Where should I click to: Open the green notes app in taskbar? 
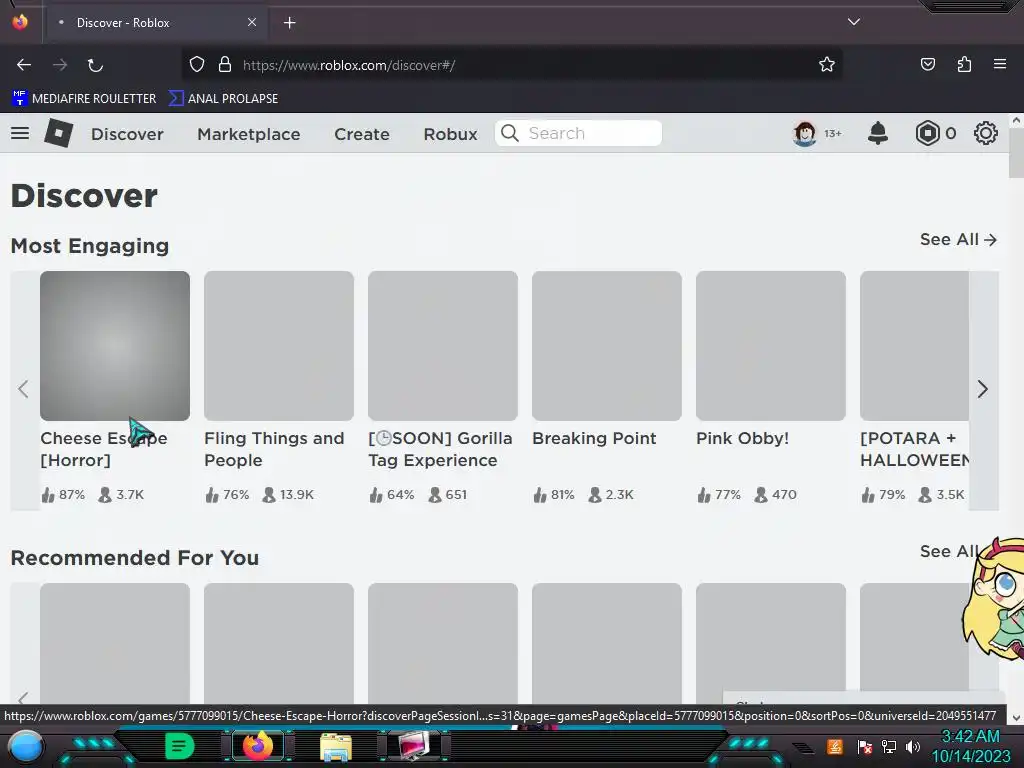click(179, 746)
